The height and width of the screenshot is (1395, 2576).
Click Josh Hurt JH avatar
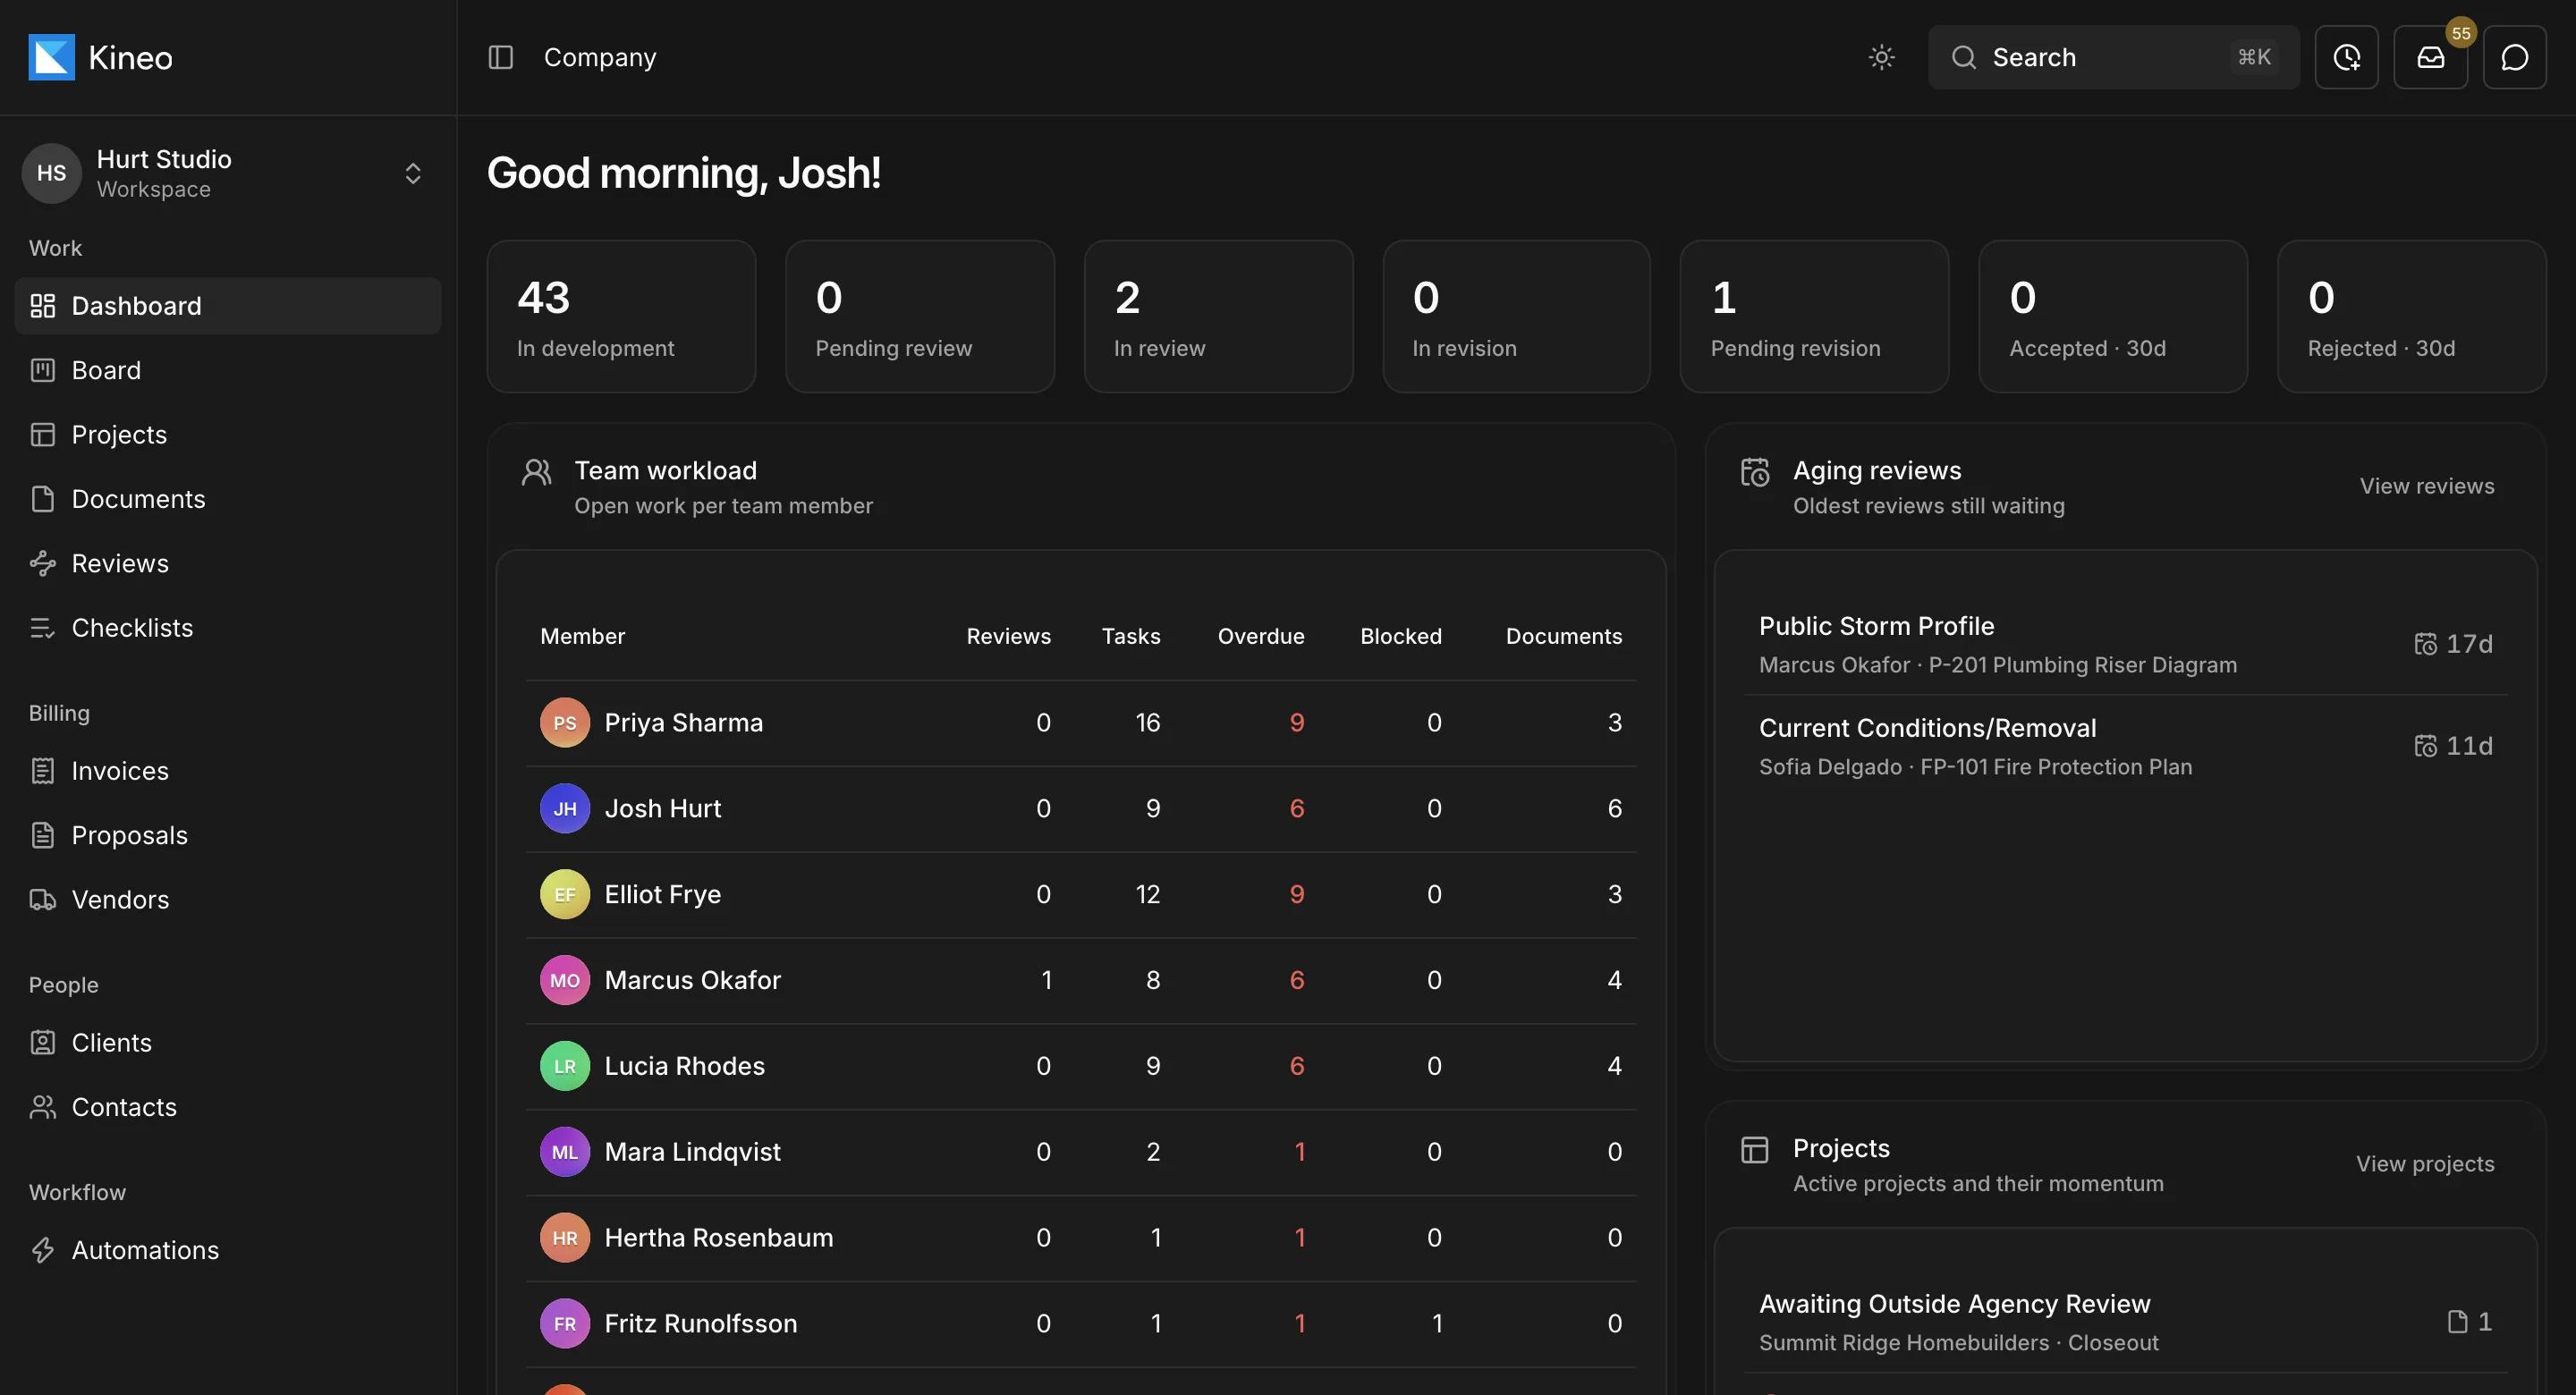click(565, 809)
